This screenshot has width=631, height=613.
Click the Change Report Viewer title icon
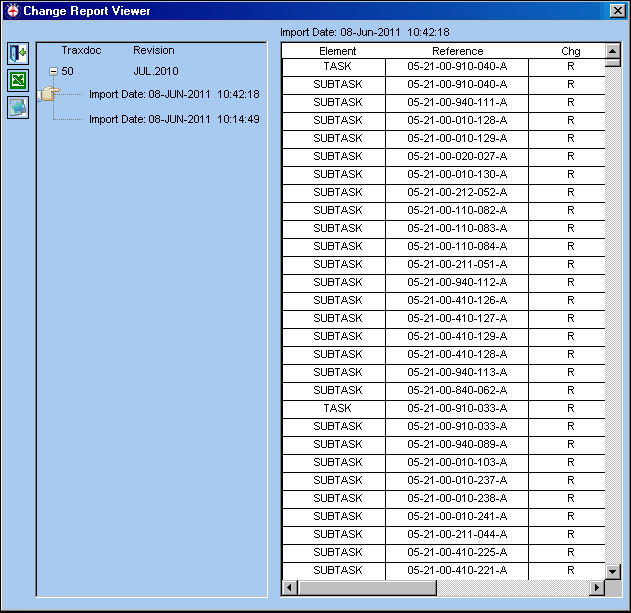[12, 10]
